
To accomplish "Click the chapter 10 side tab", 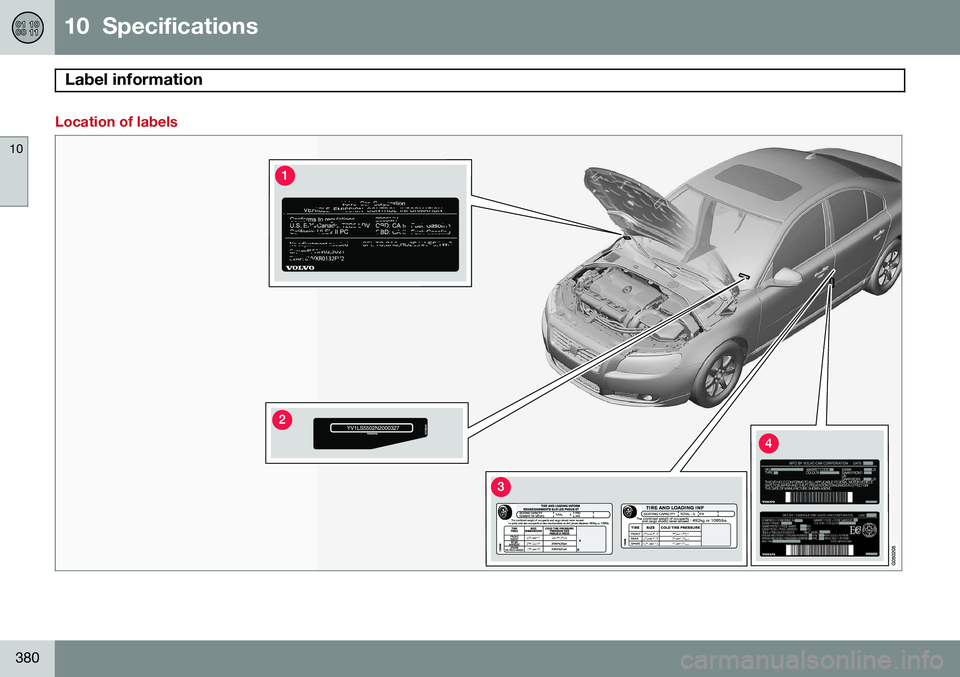I will pos(14,171).
